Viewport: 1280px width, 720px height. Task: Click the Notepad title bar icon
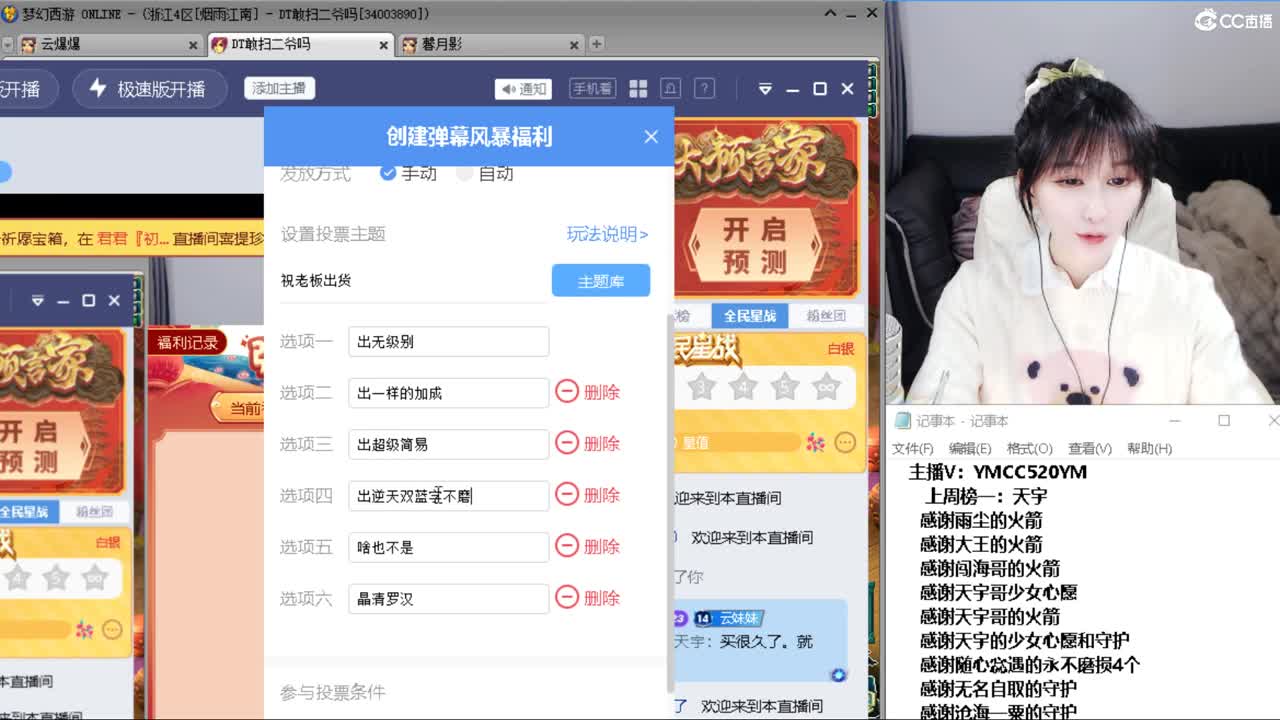coord(902,421)
